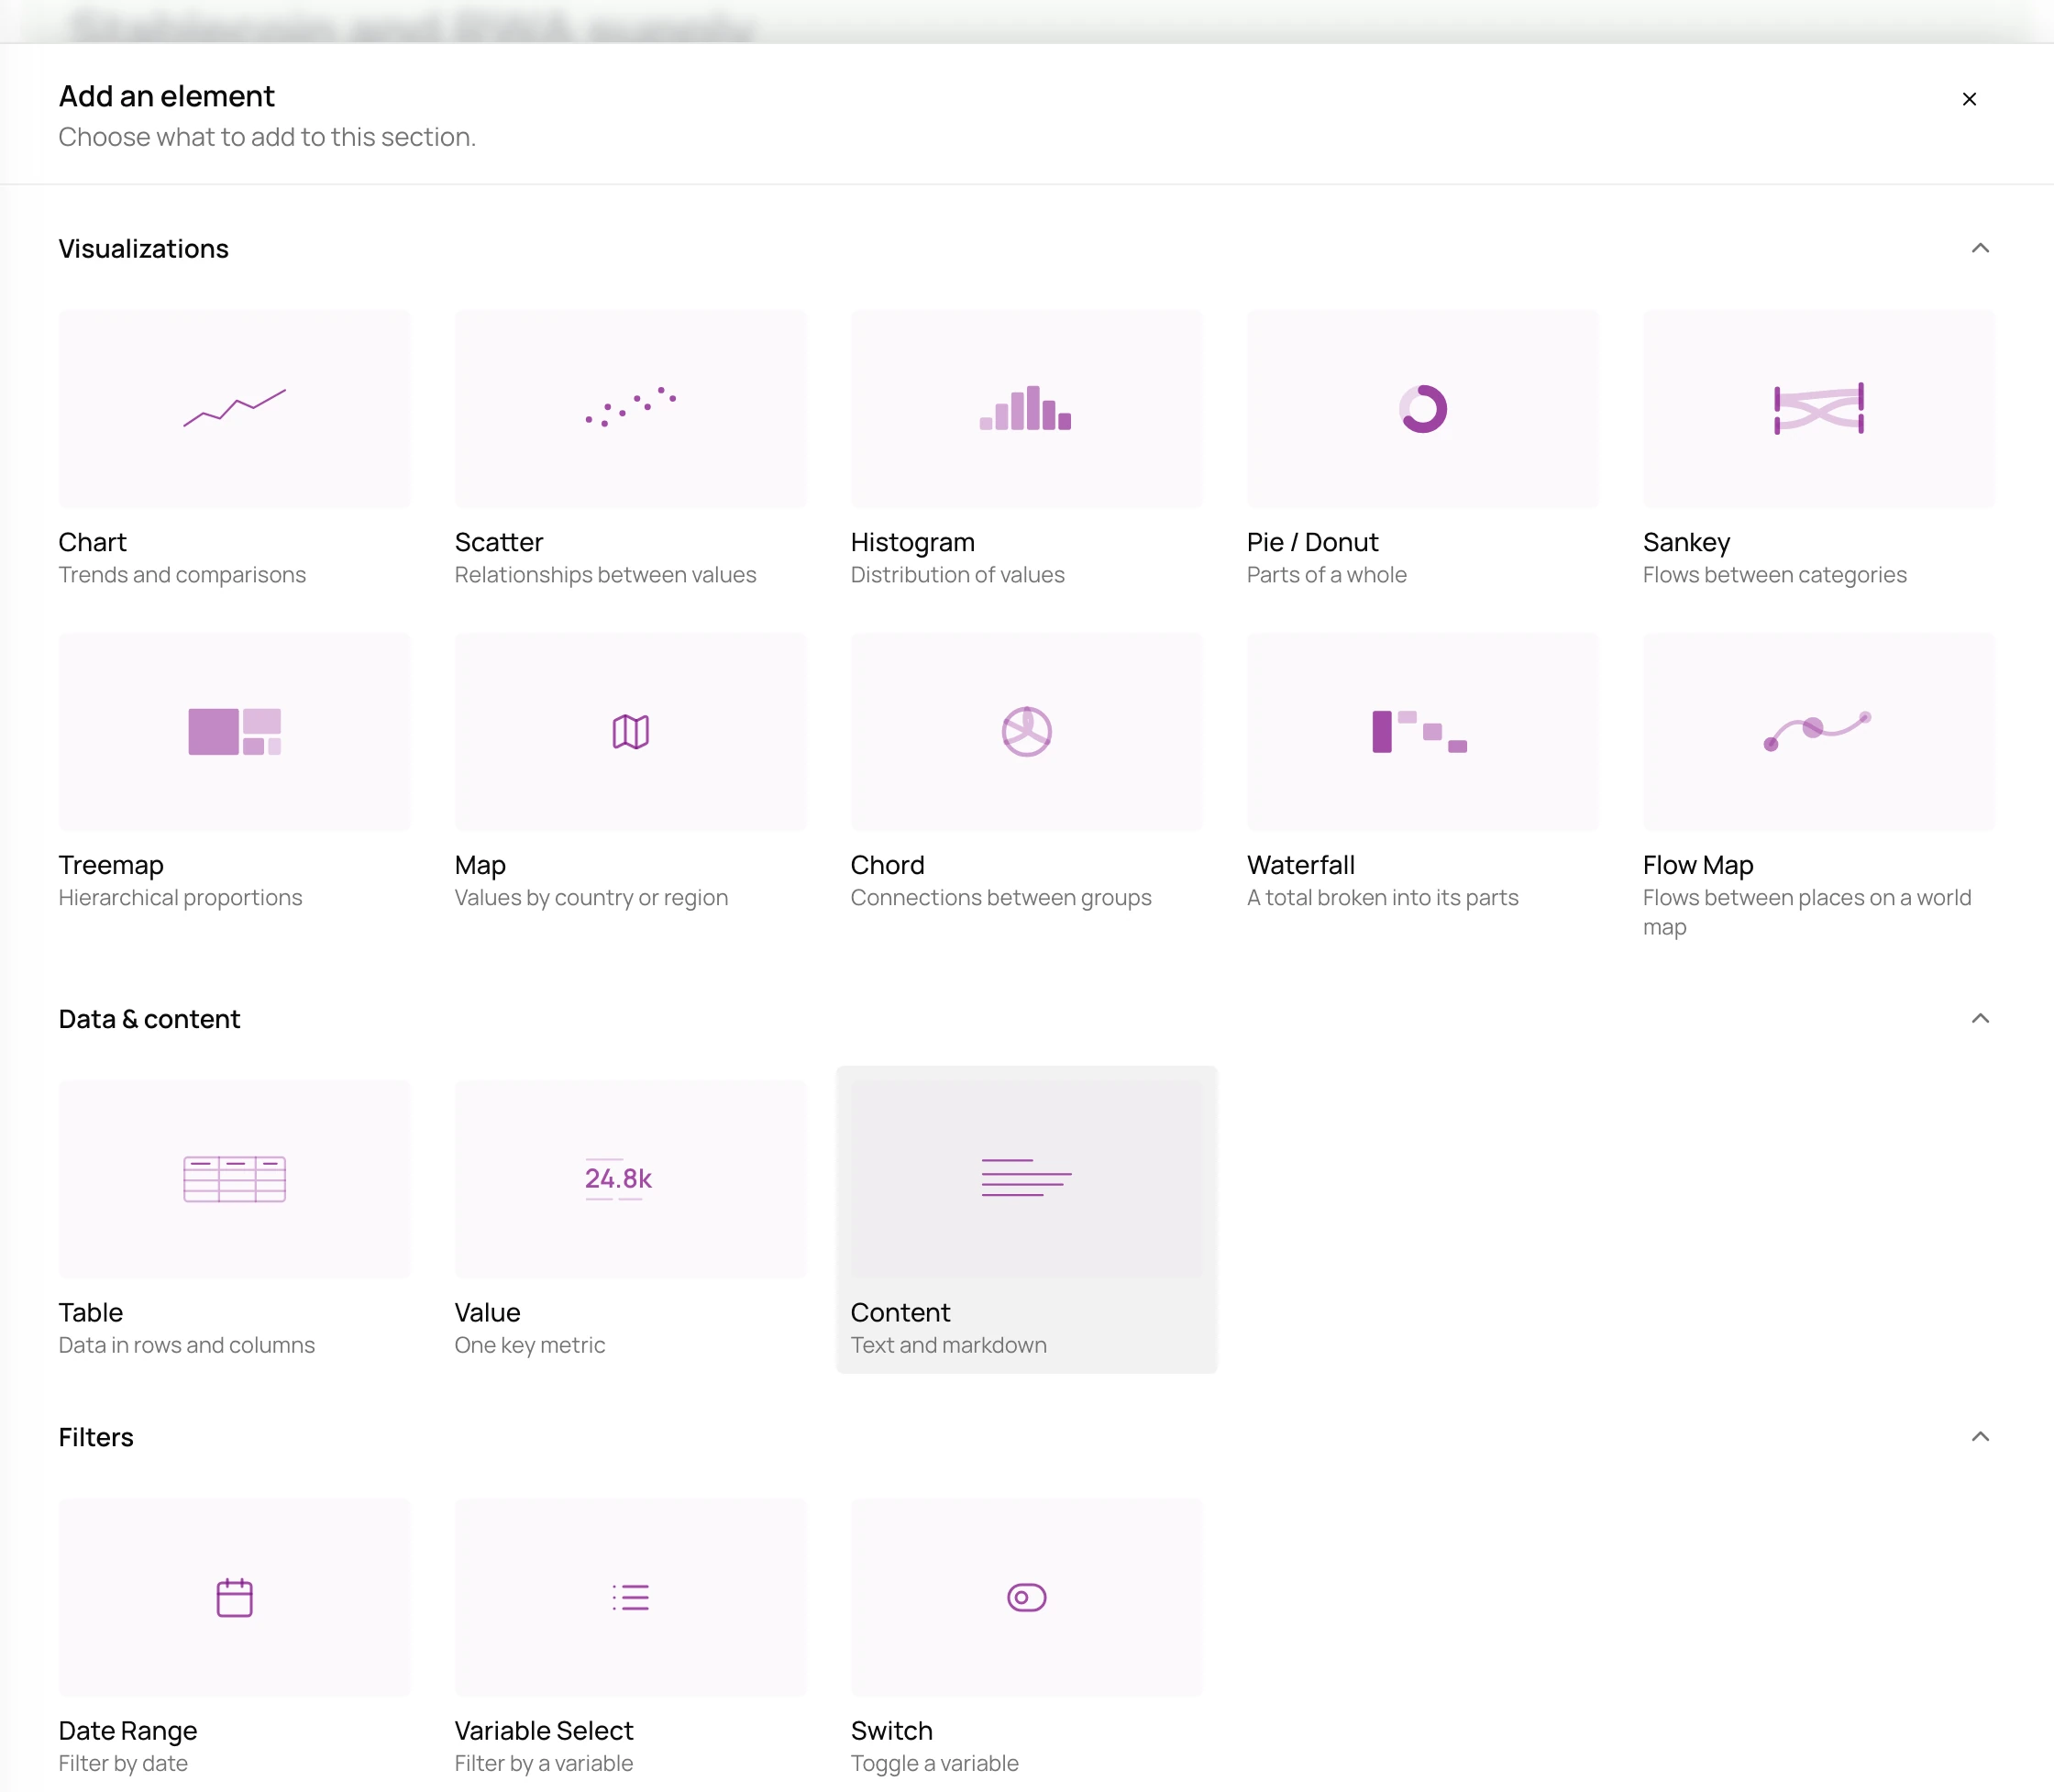The image size is (2054, 1792).
Task: Select the Sankey flow icon
Action: pyautogui.click(x=1818, y=408)
